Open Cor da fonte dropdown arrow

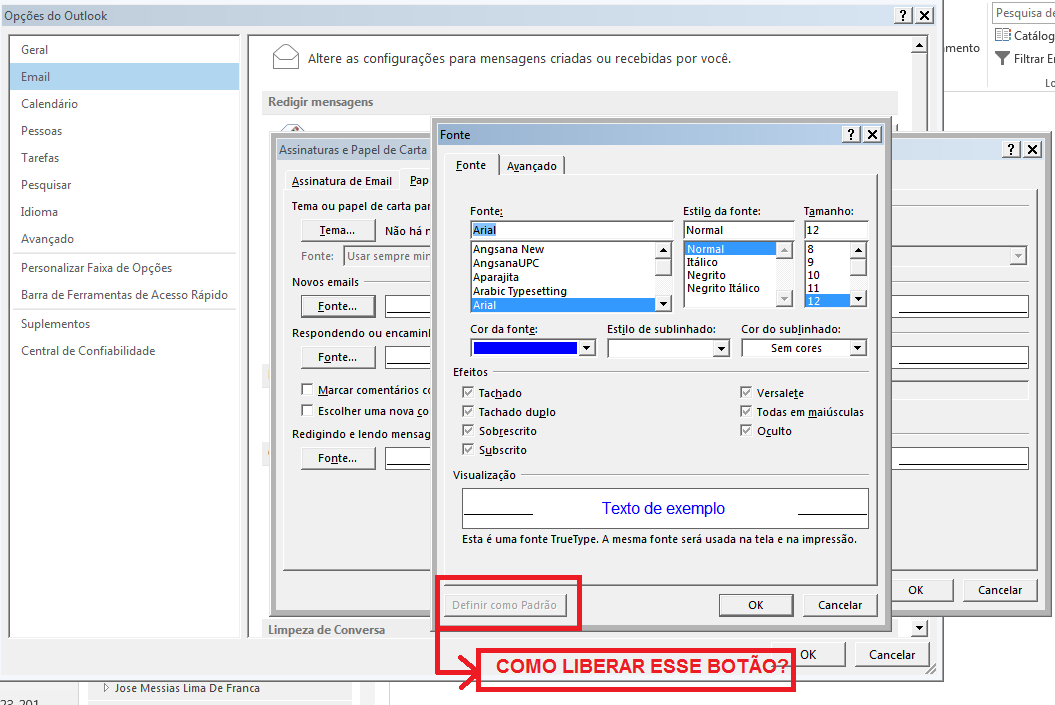[x=587, y=348]
